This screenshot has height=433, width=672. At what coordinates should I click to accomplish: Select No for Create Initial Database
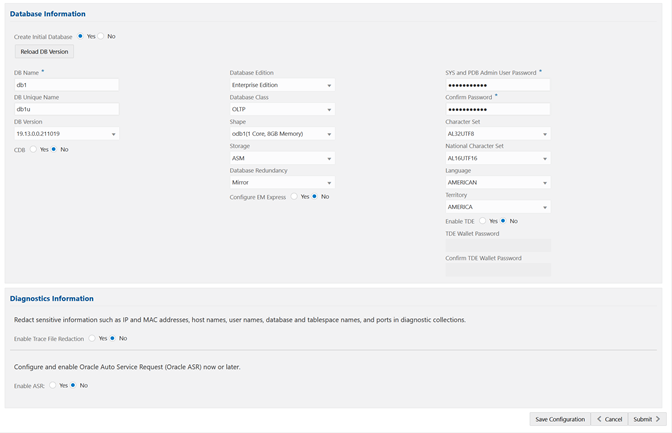pos(101,36)
